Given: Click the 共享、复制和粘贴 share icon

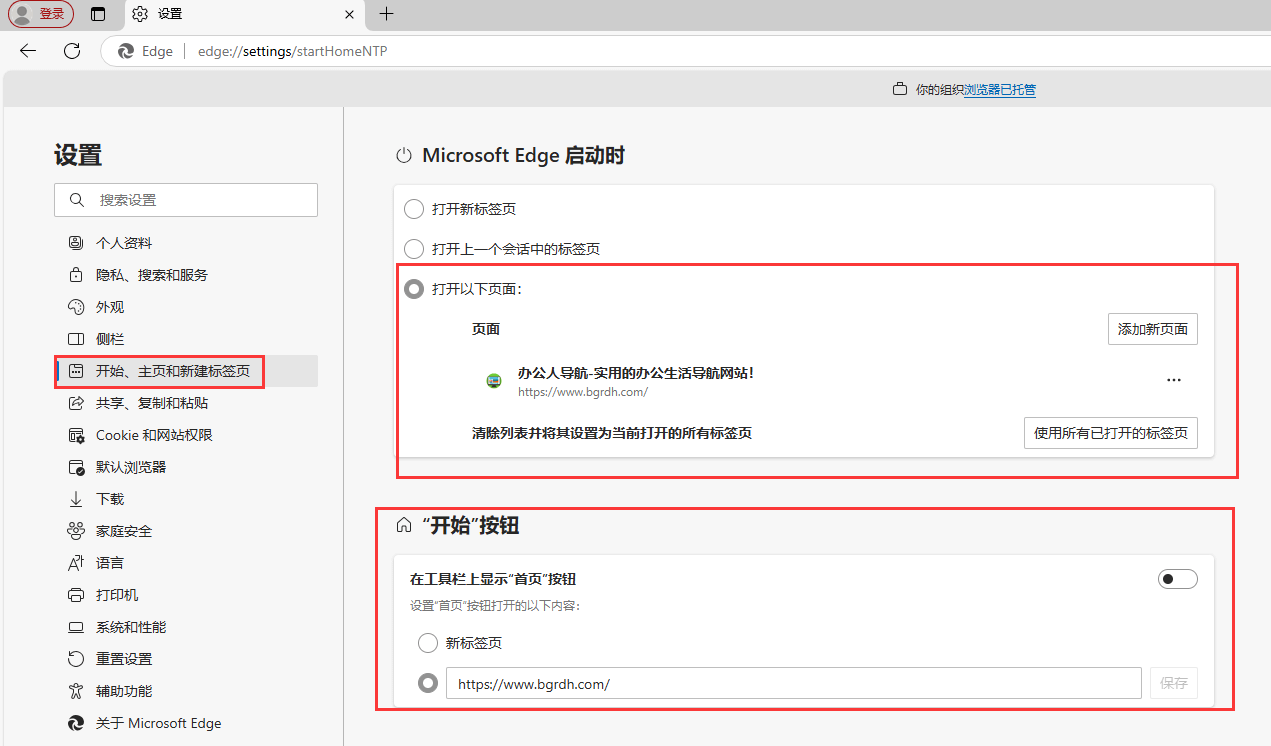Looking at the screenshot, I should 76,403.
